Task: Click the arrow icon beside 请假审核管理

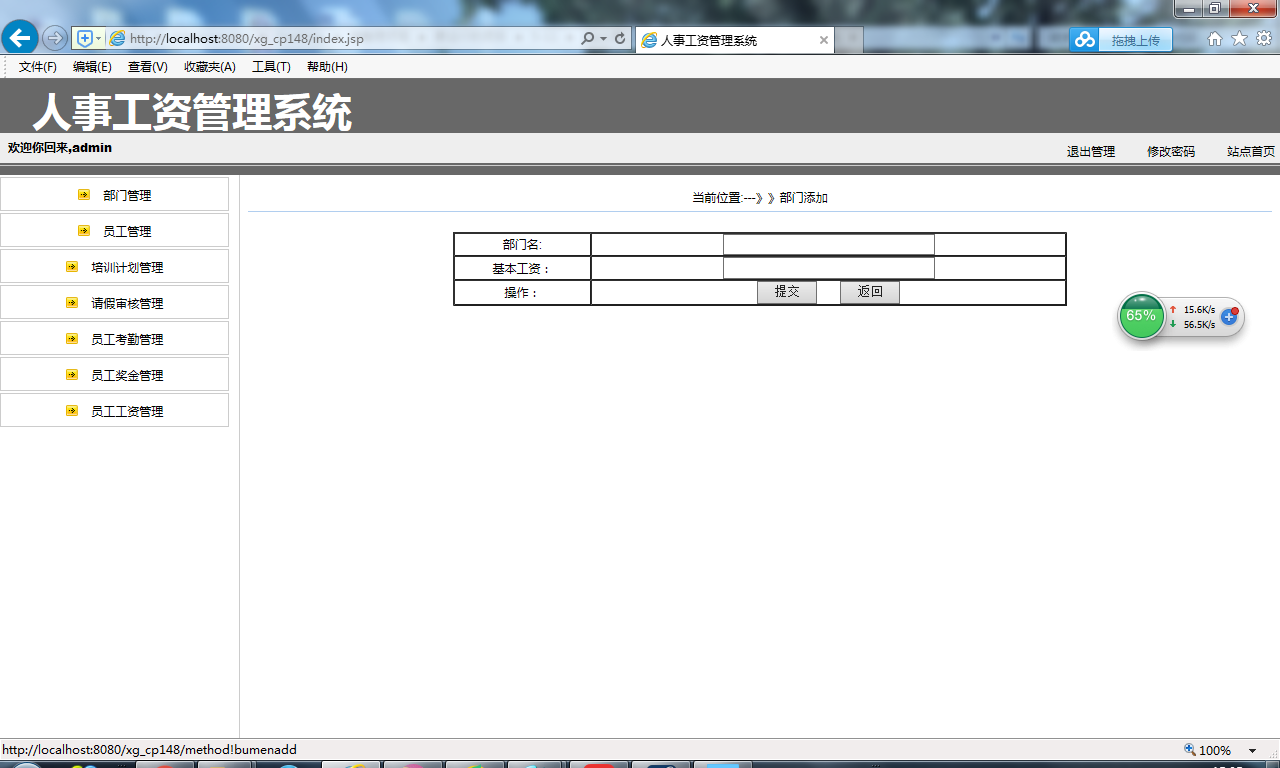Action: [x=72, y=303]
